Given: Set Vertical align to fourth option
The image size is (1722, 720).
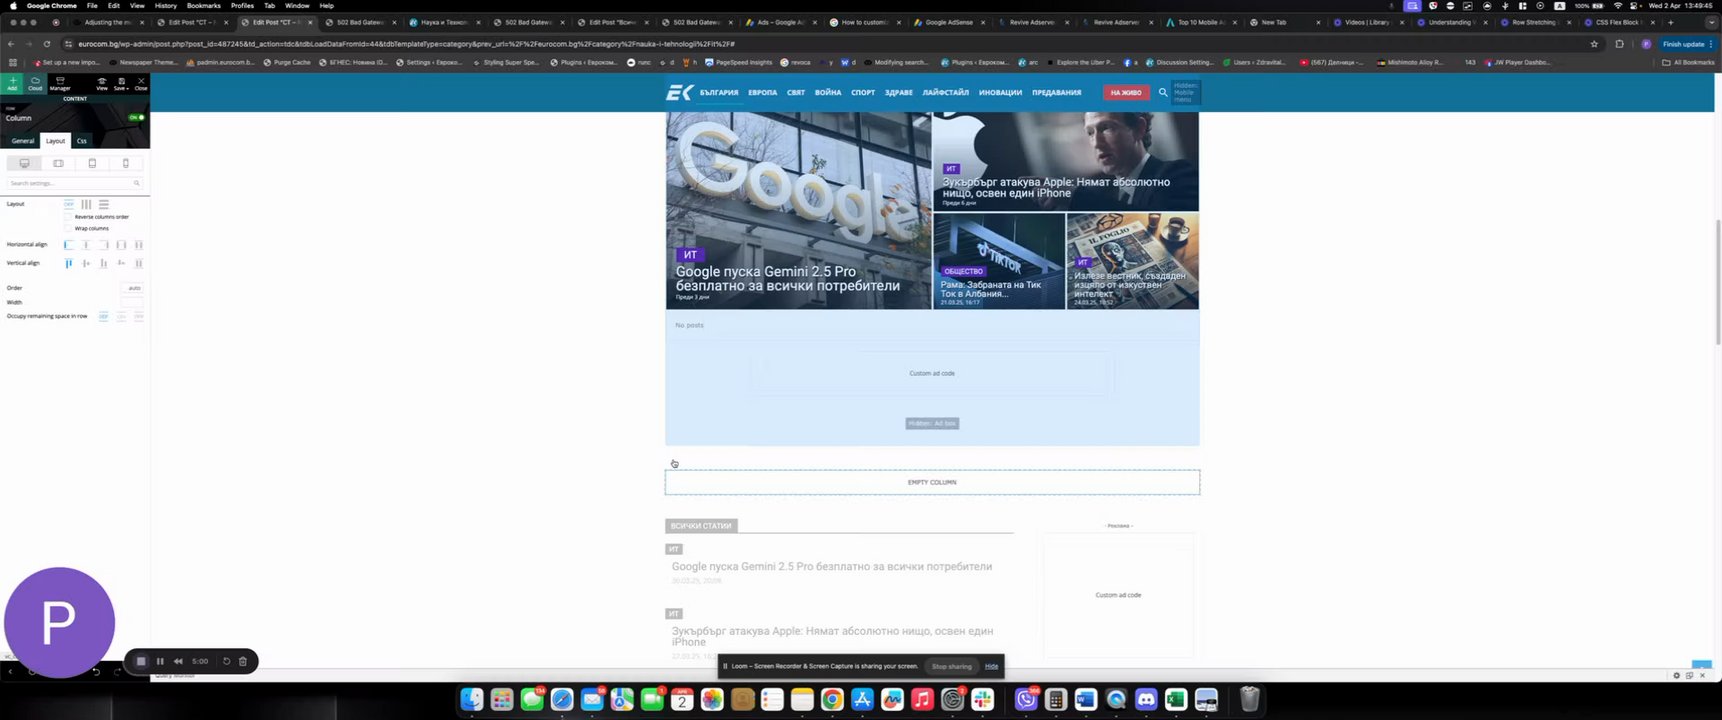Looking at the screenshot, I should click(x=121, y=263).
